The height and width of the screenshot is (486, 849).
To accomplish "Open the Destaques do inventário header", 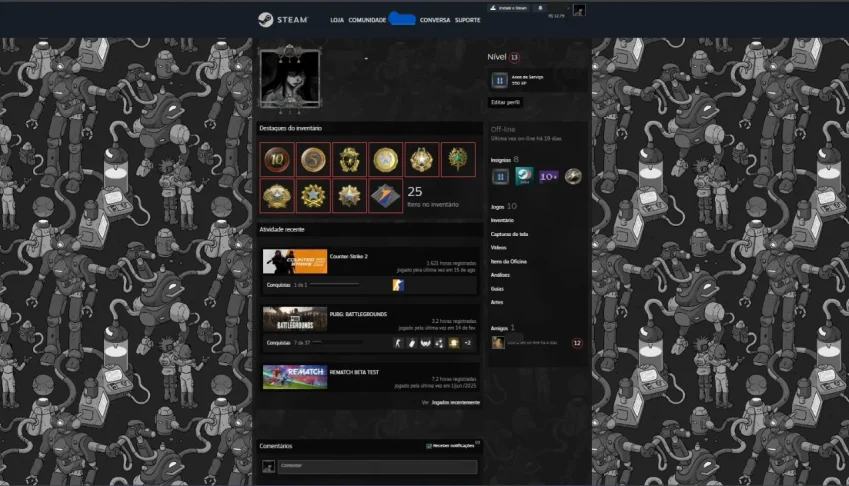I will [290, 128].
